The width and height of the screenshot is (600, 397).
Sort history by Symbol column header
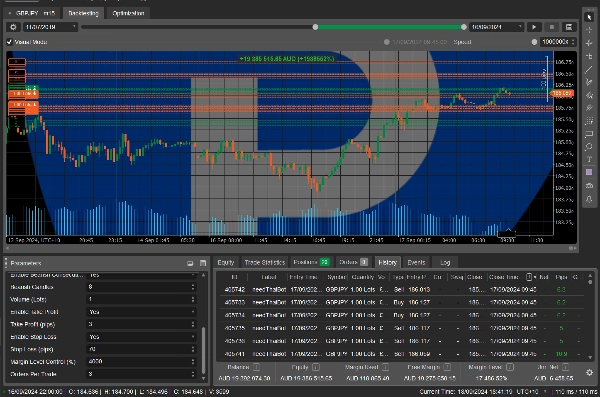click(336, 277)
